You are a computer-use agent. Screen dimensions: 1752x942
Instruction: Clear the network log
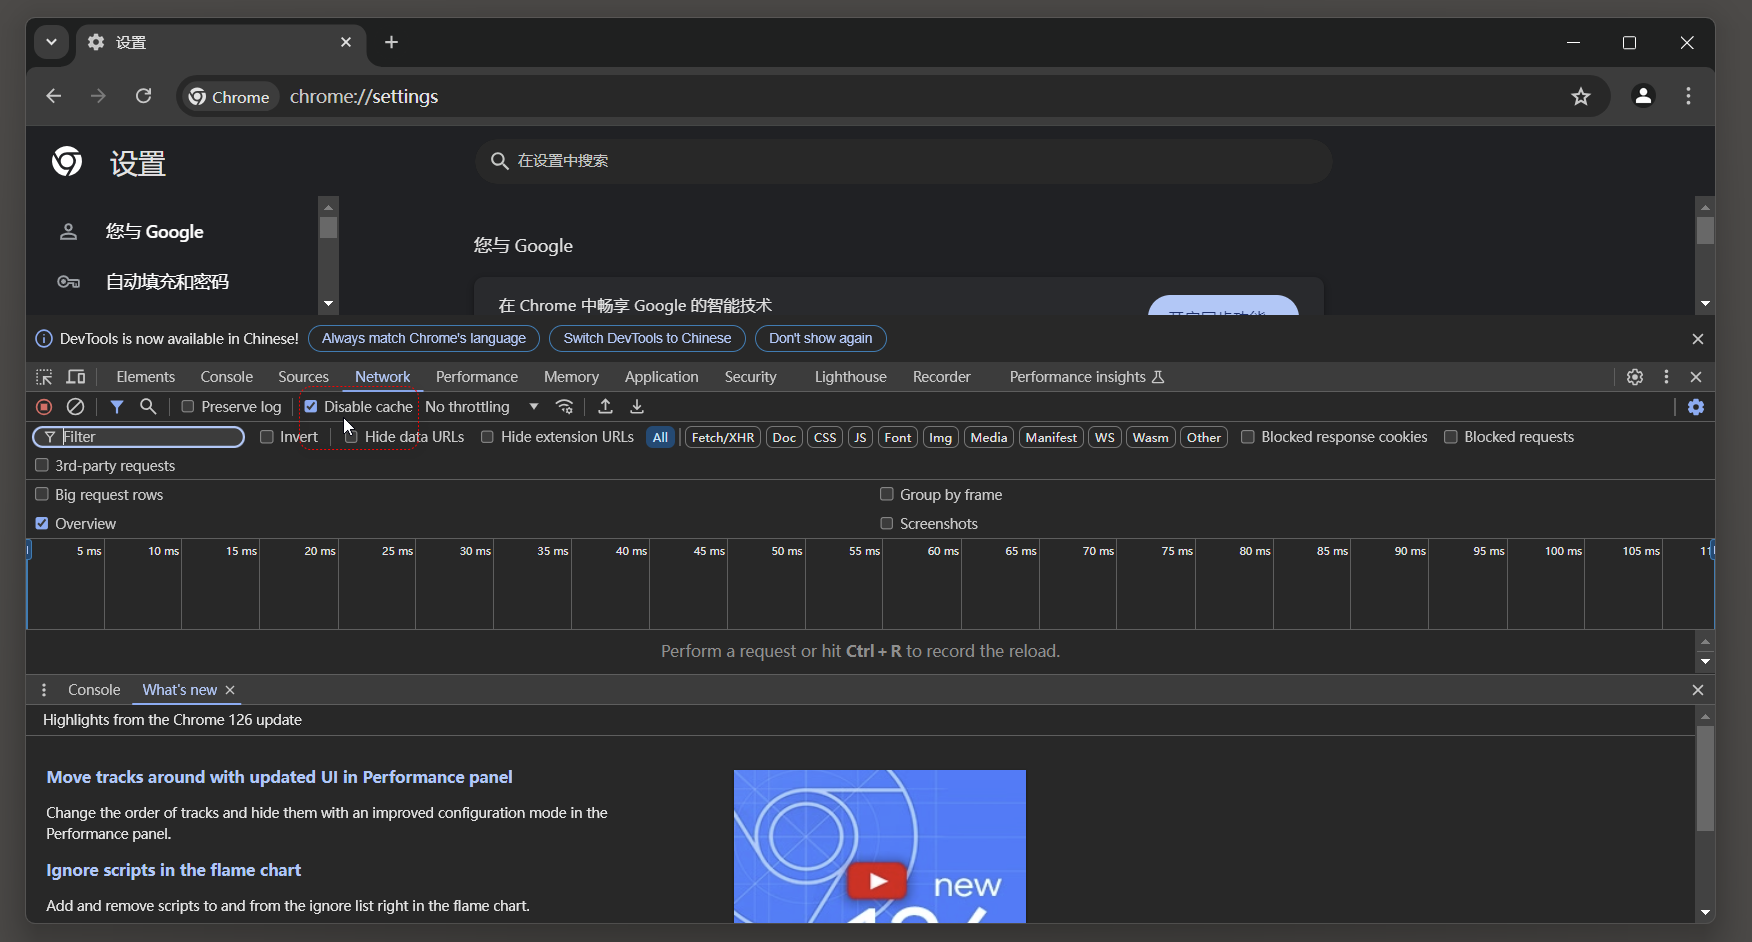click(x=75, y=407)
